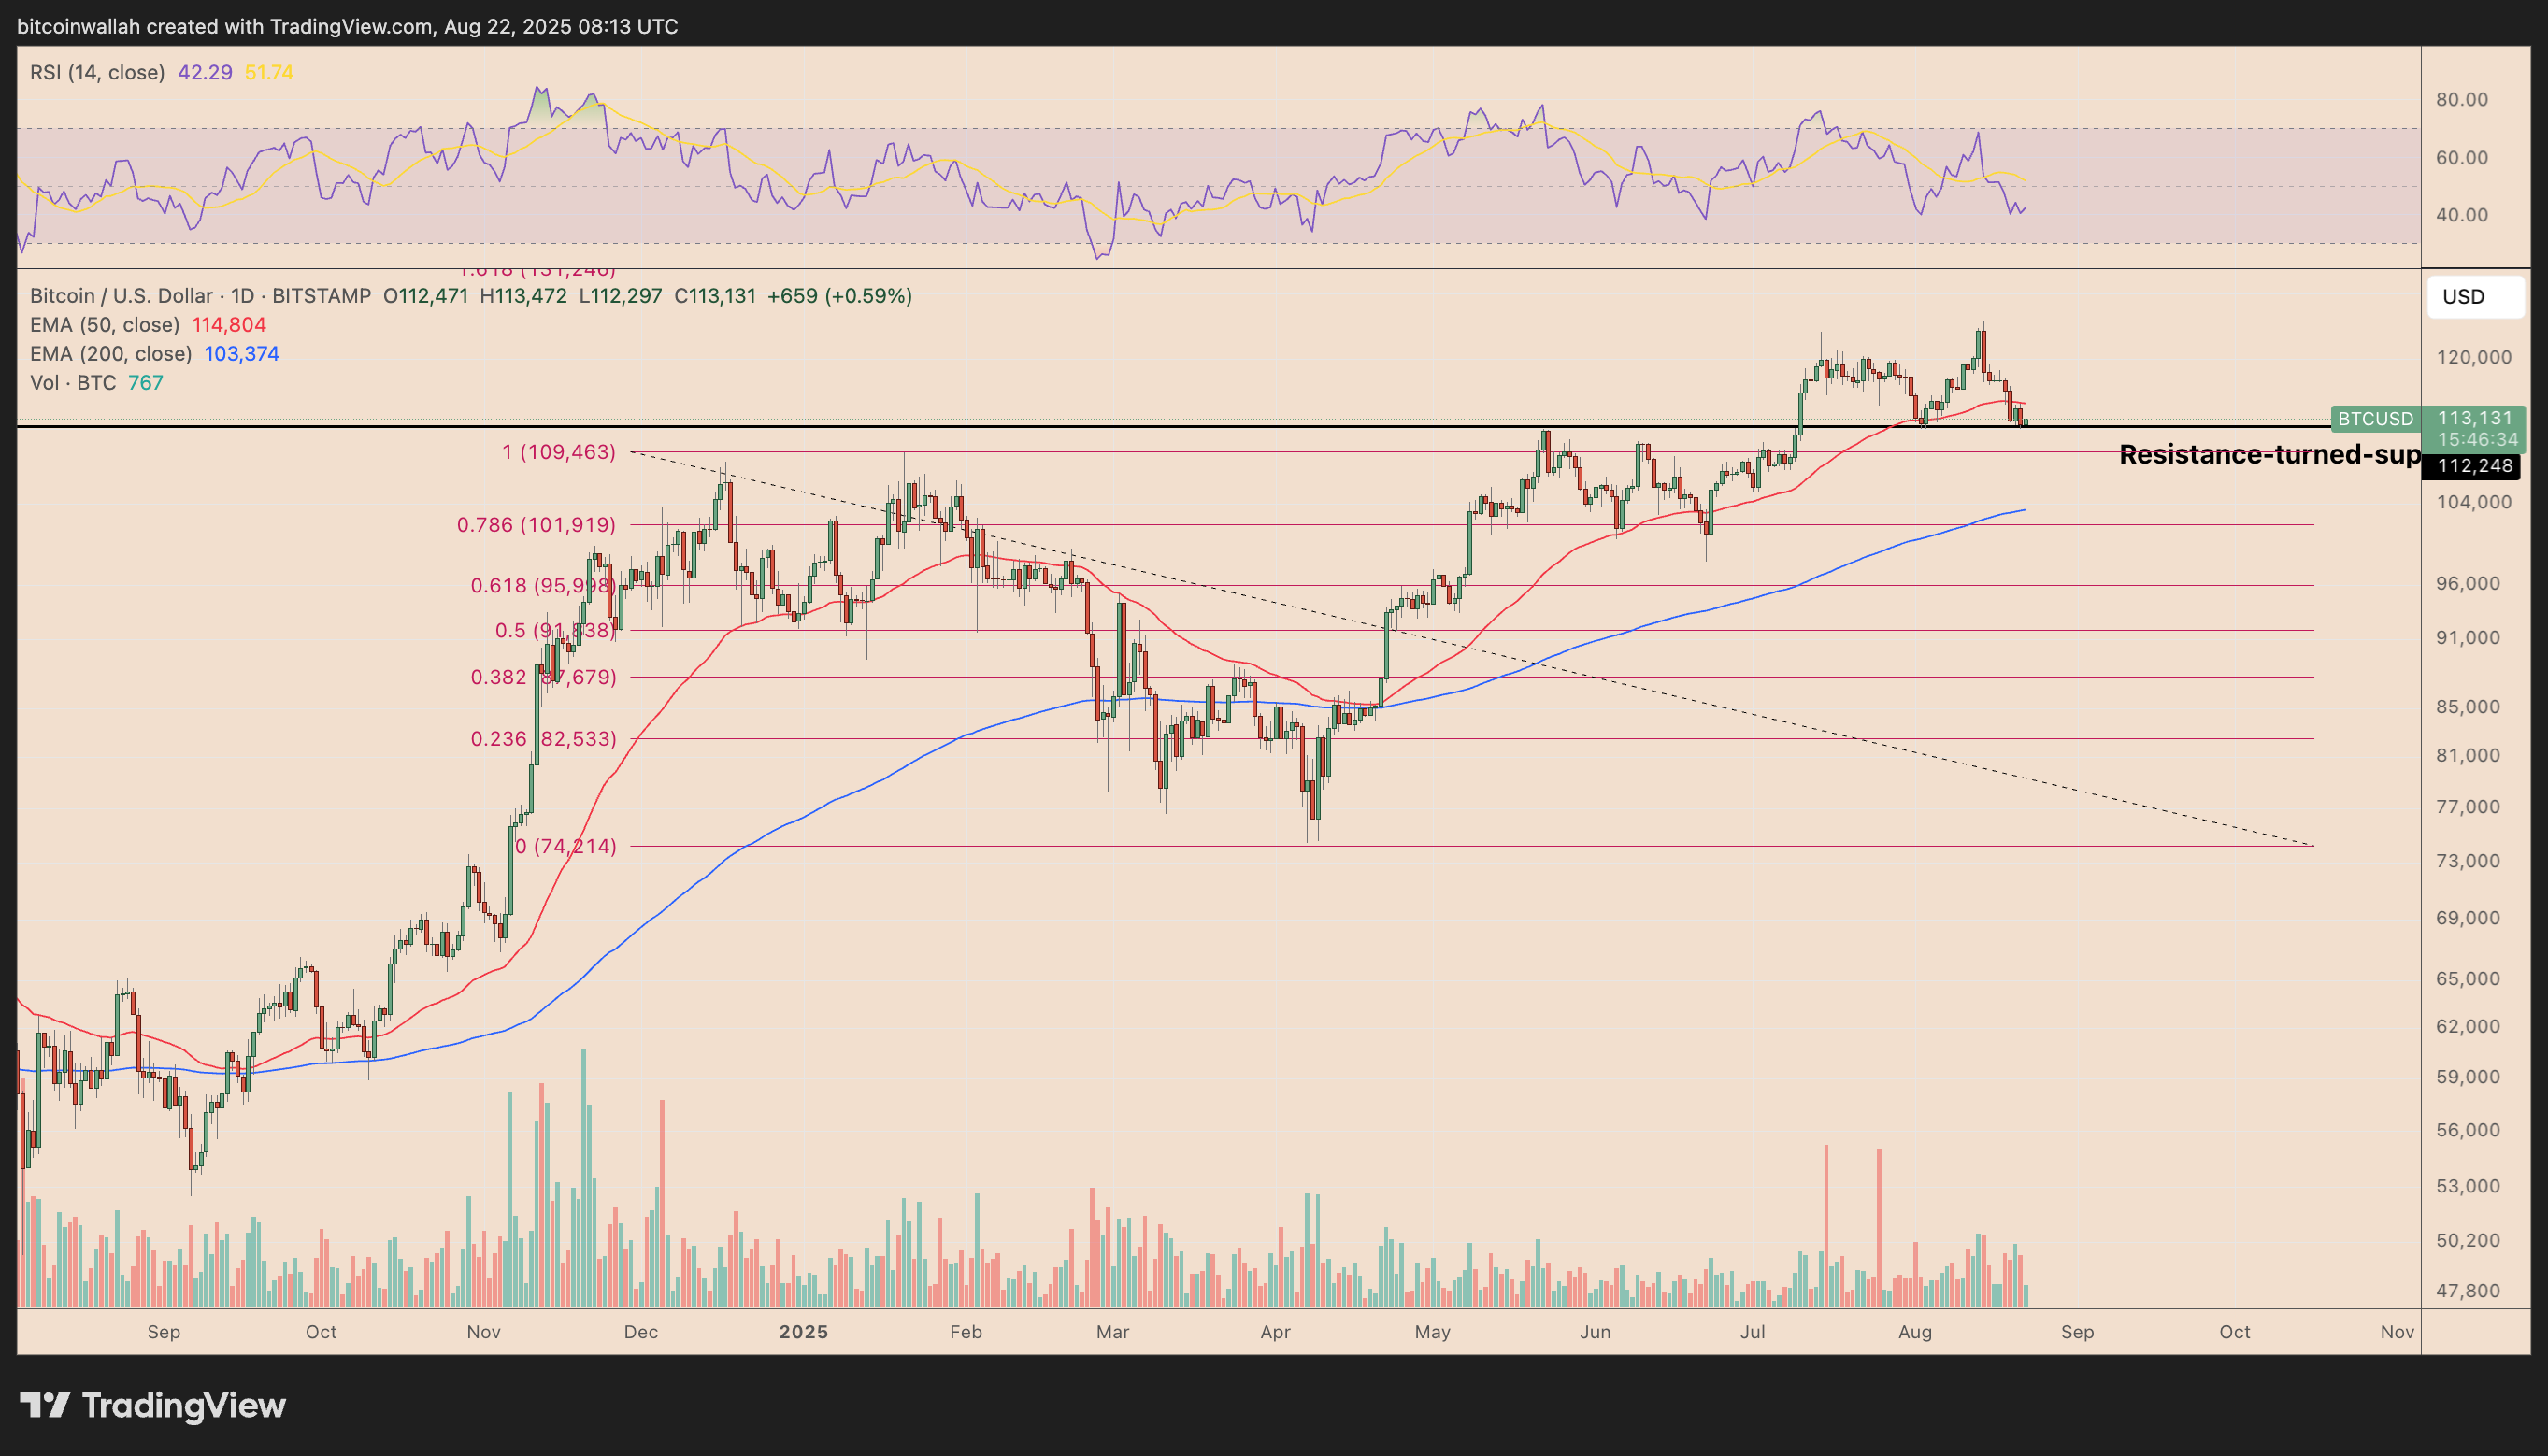
Task: Click the +659 (+0.59%) change value
Action: coord(839,296)
